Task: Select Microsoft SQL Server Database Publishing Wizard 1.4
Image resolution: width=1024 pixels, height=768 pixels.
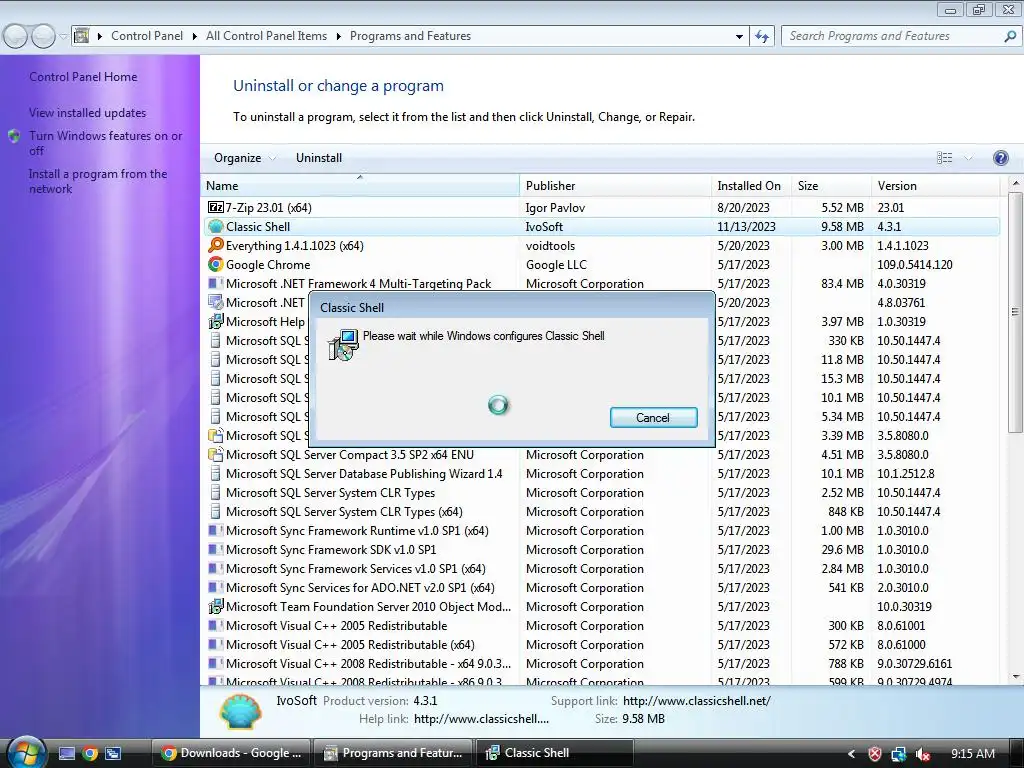Action: pyautogui.click(x=601, y=474)
